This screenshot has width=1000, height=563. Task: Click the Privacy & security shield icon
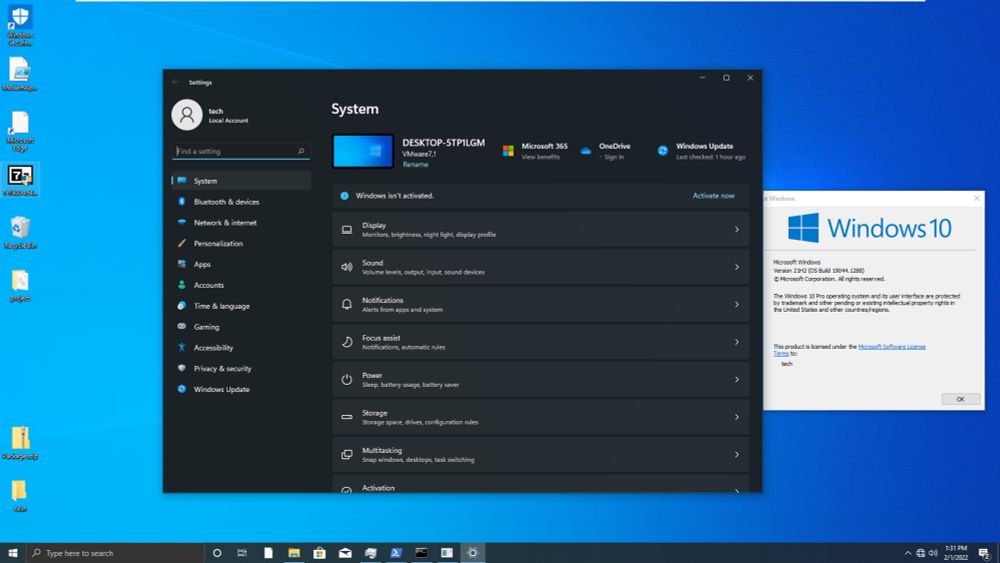point(182,368)
